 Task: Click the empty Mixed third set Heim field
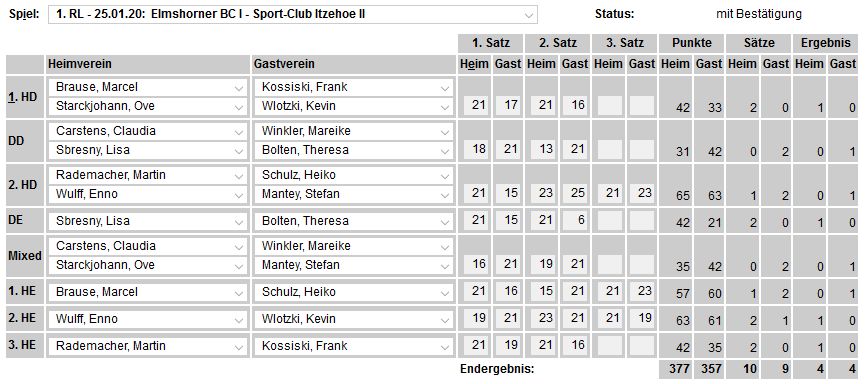[610, 264]
